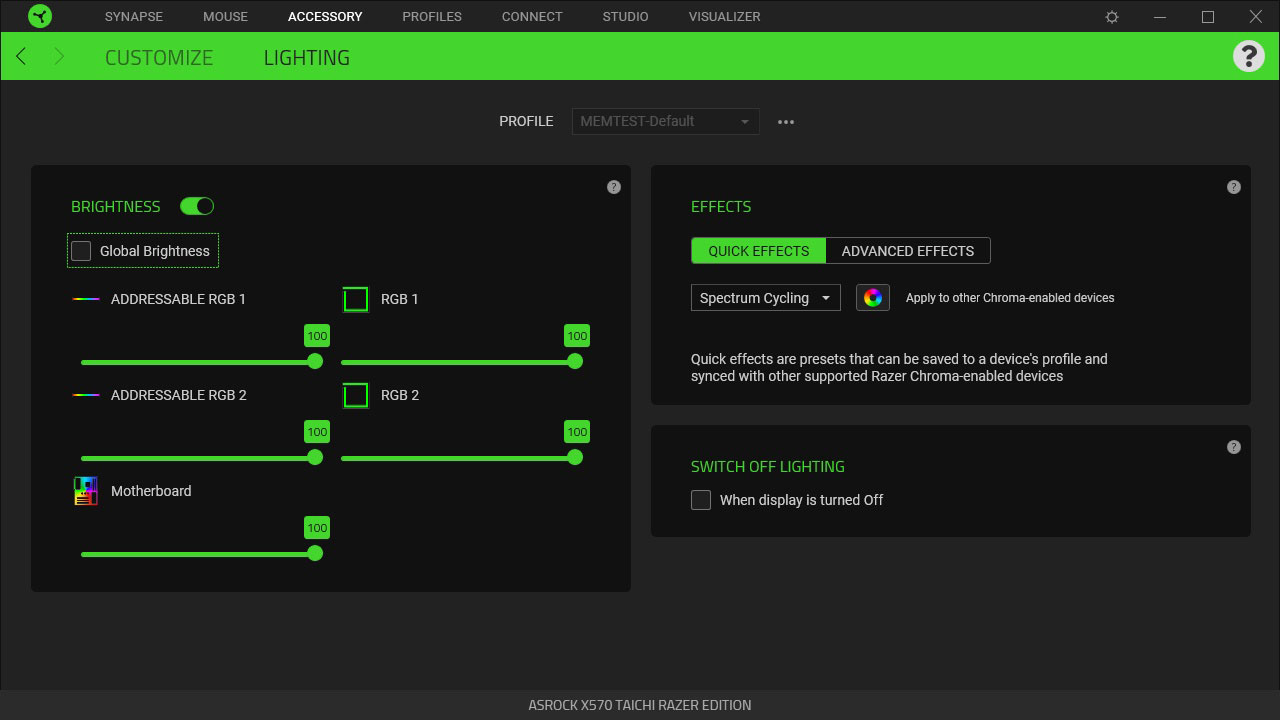The height and width of the screenshot is (720, 1280).
Task: Click the Motherboard lighting icon
Action: [x=86, y=491]
